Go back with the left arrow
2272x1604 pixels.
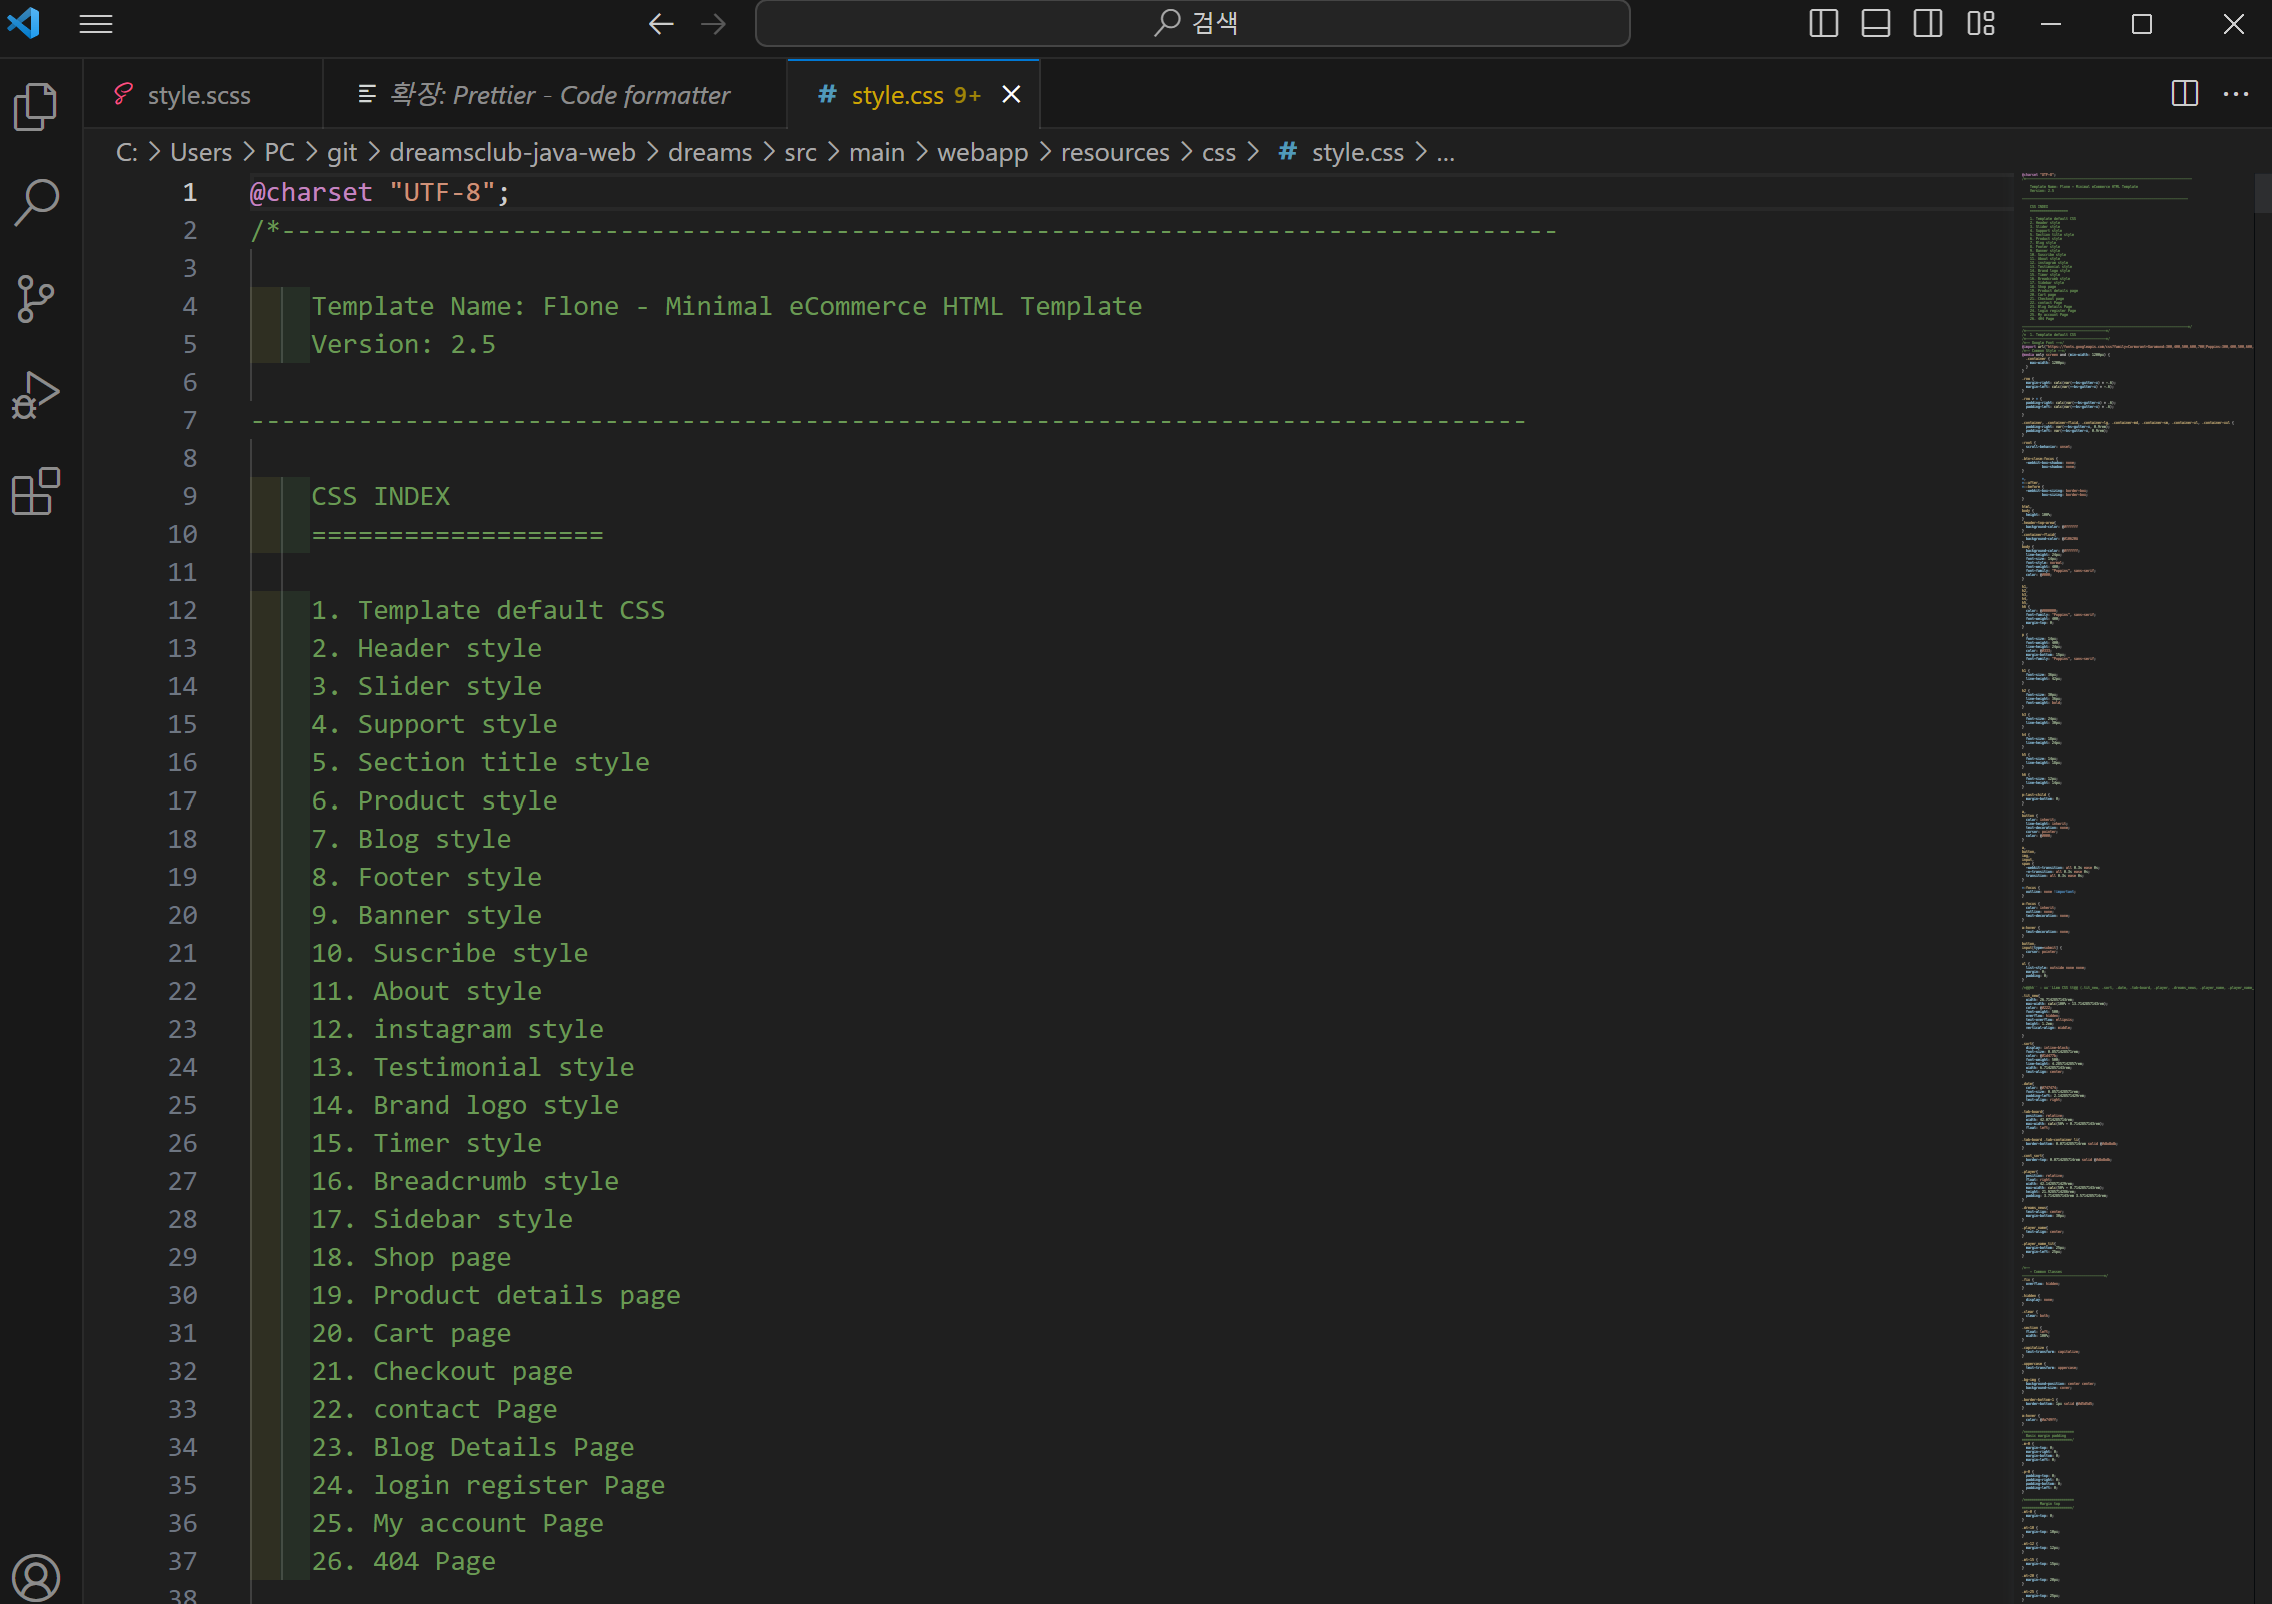point(661,24)
